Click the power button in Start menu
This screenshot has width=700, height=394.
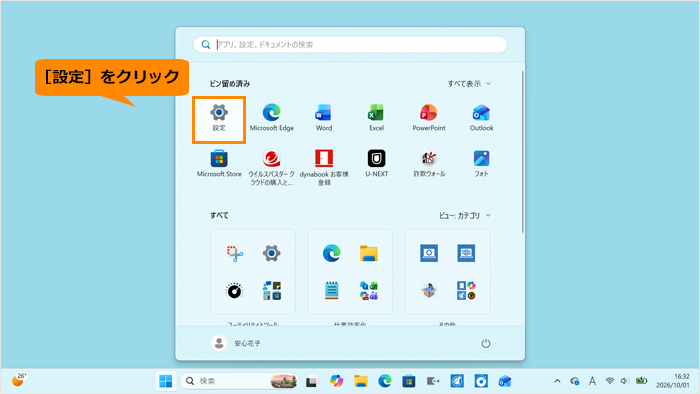(486, 343)
